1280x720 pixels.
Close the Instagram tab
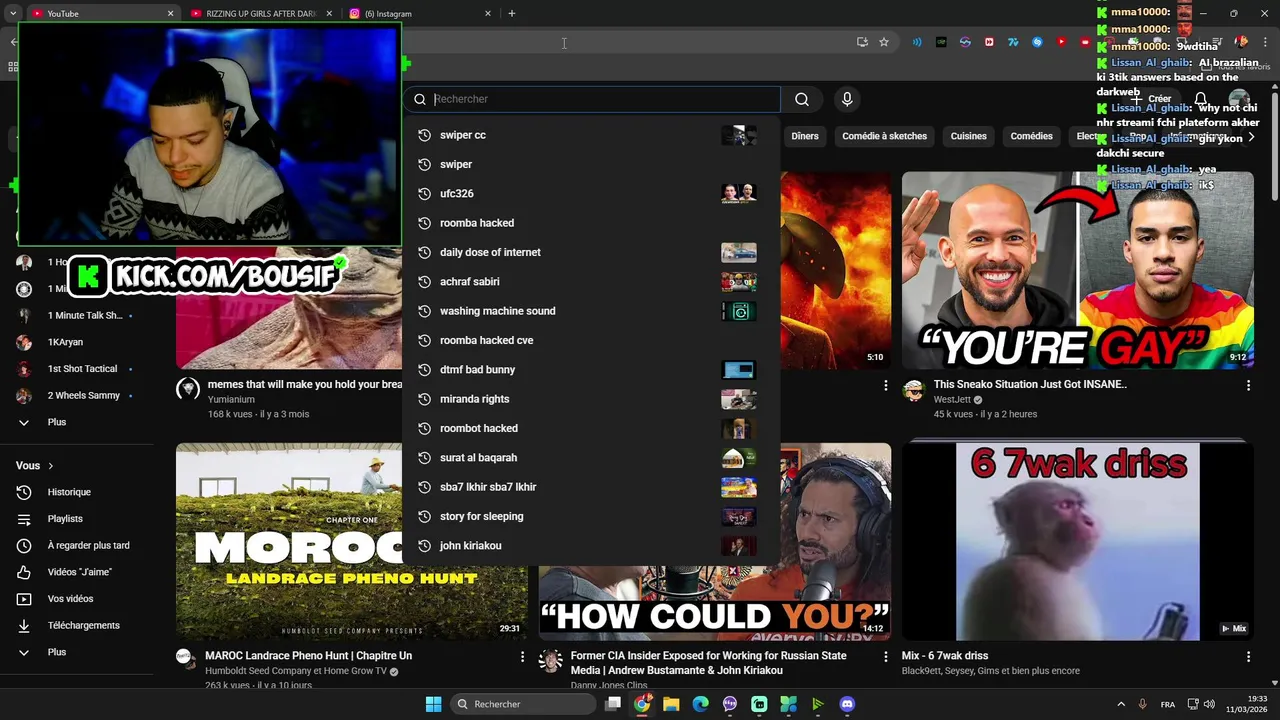[x=488, y=14]
